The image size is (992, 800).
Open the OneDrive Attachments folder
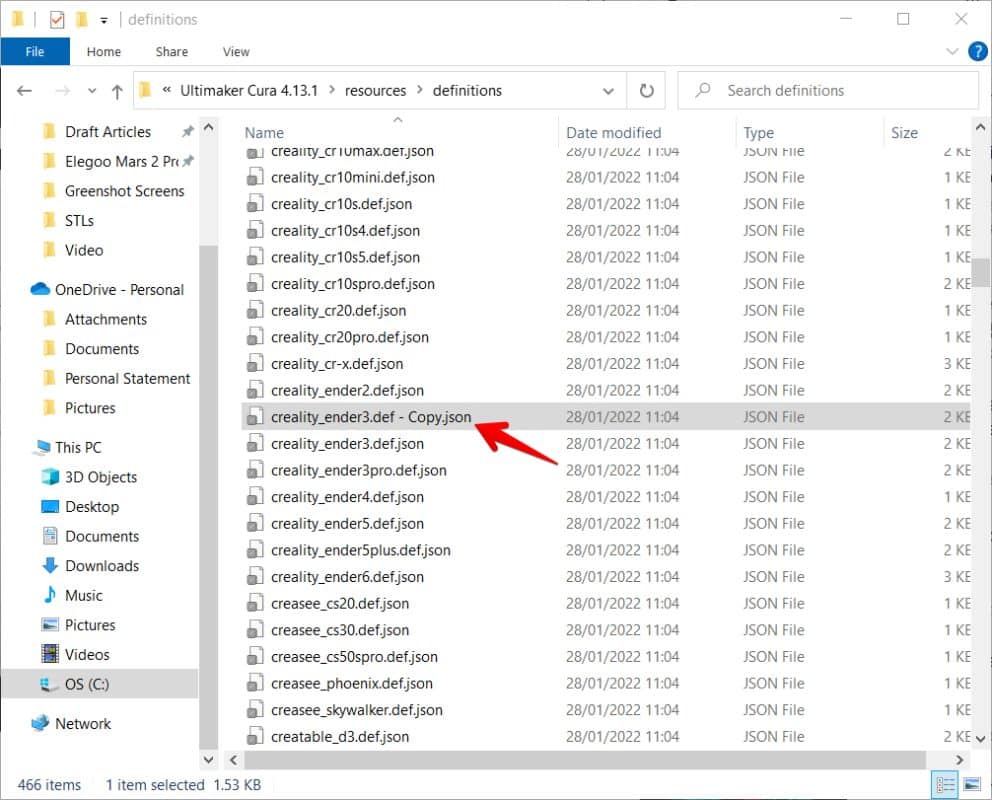point(106,319)
